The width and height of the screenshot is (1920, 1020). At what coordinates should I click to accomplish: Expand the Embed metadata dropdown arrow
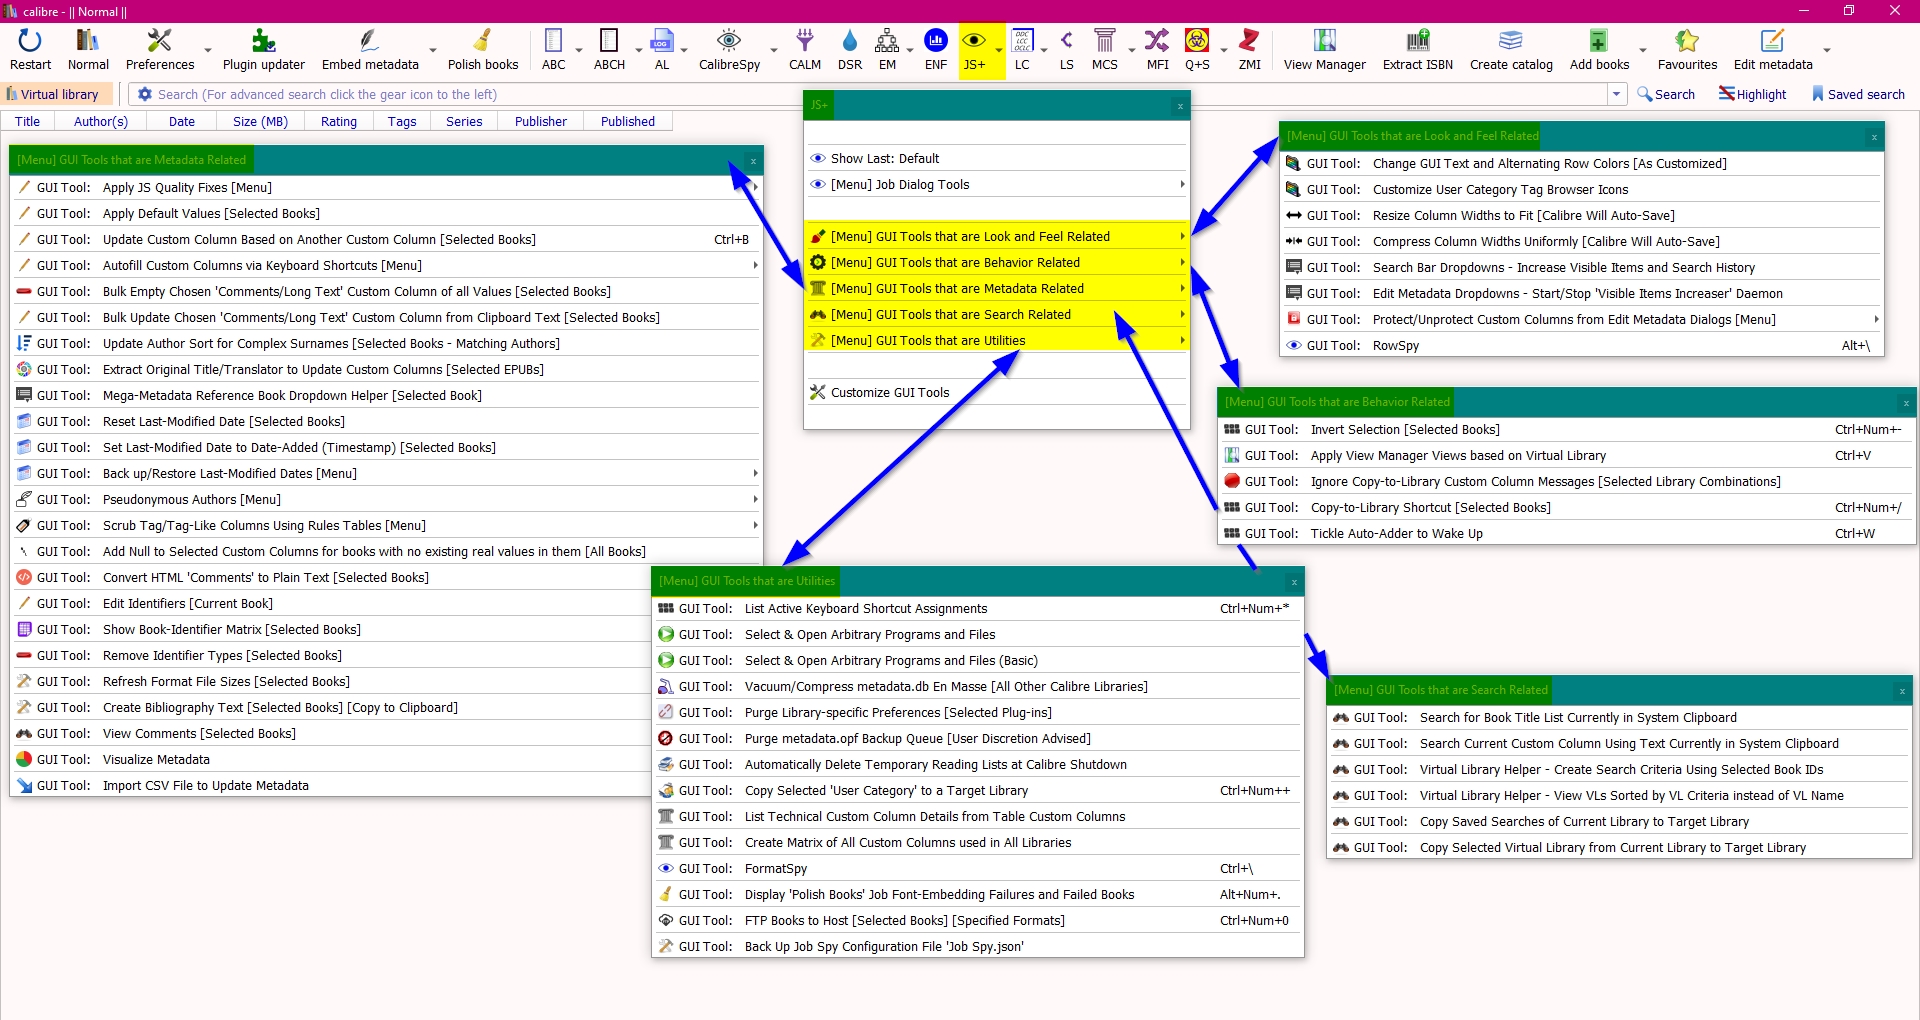tap(433, 50)
